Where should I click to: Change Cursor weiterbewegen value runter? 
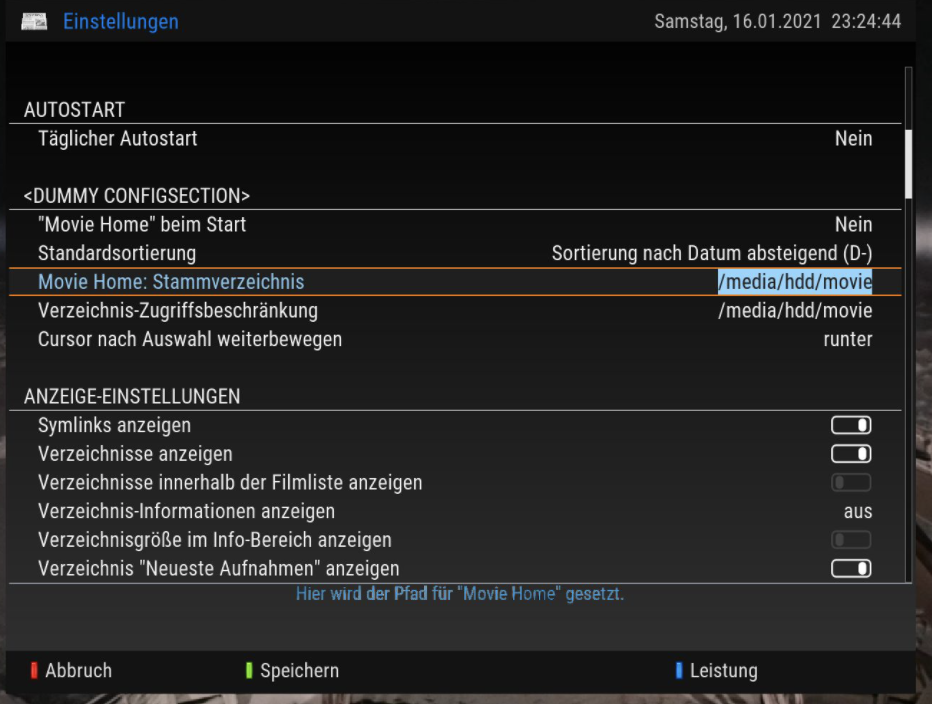(848, 339)
